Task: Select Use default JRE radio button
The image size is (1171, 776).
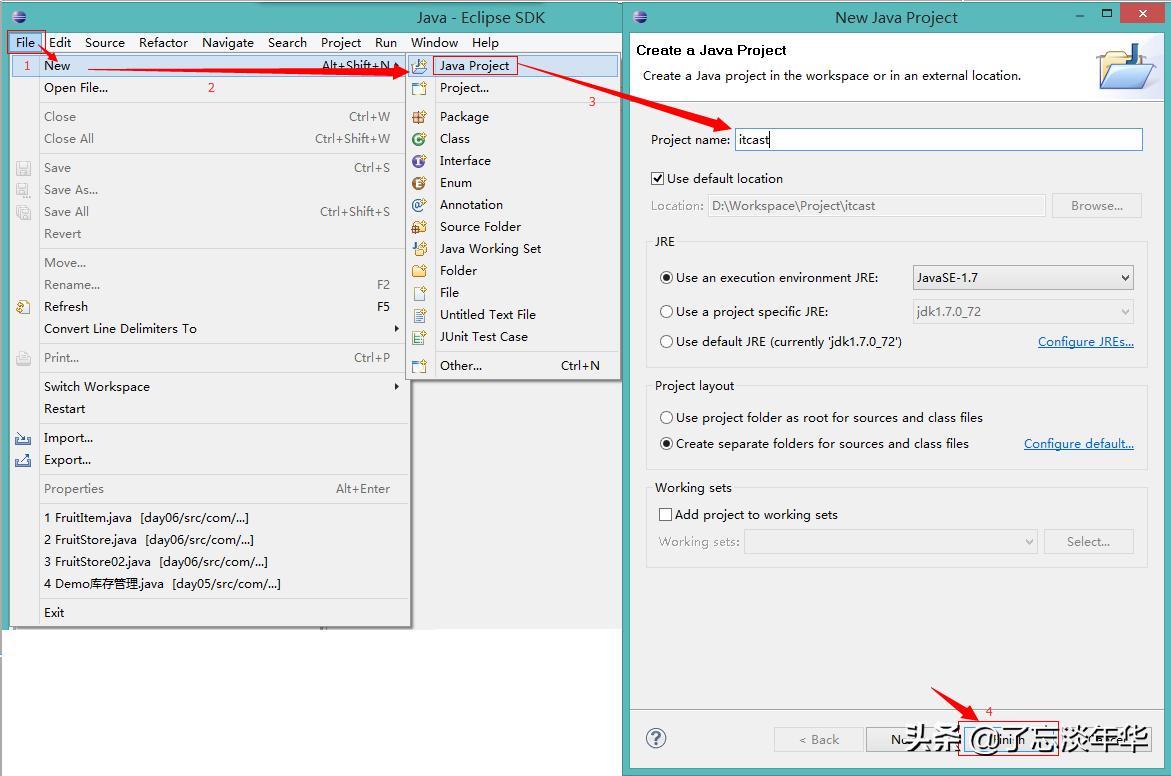Action: point(666,341)
